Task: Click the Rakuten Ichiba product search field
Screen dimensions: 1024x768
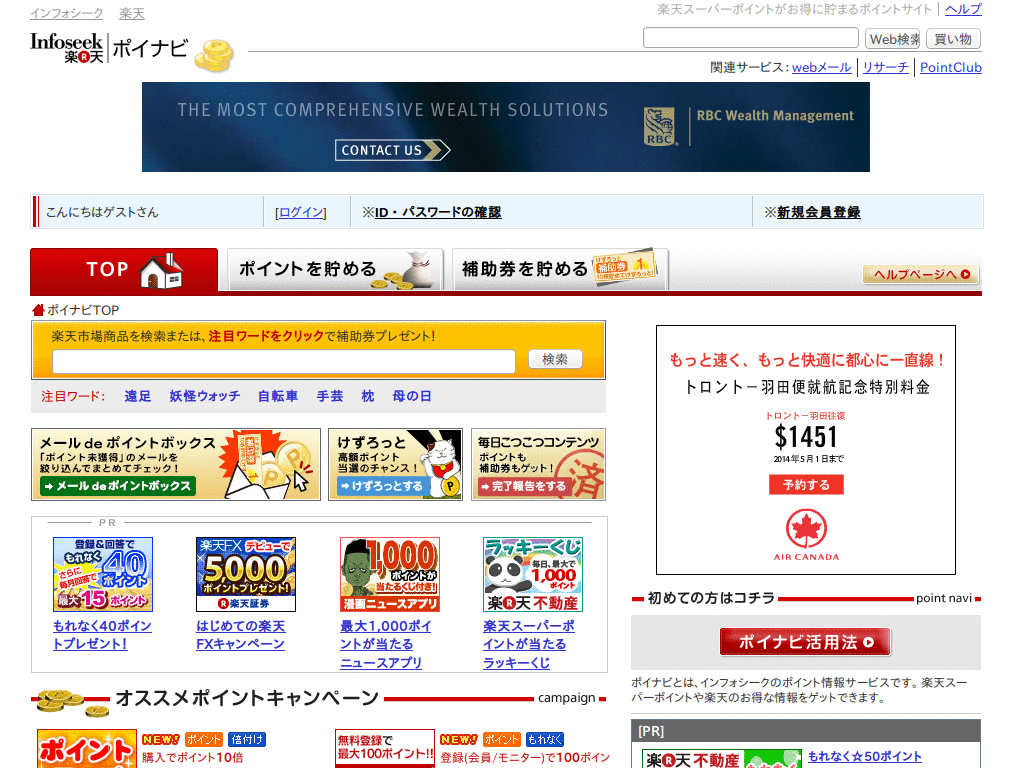Action: 283,361
